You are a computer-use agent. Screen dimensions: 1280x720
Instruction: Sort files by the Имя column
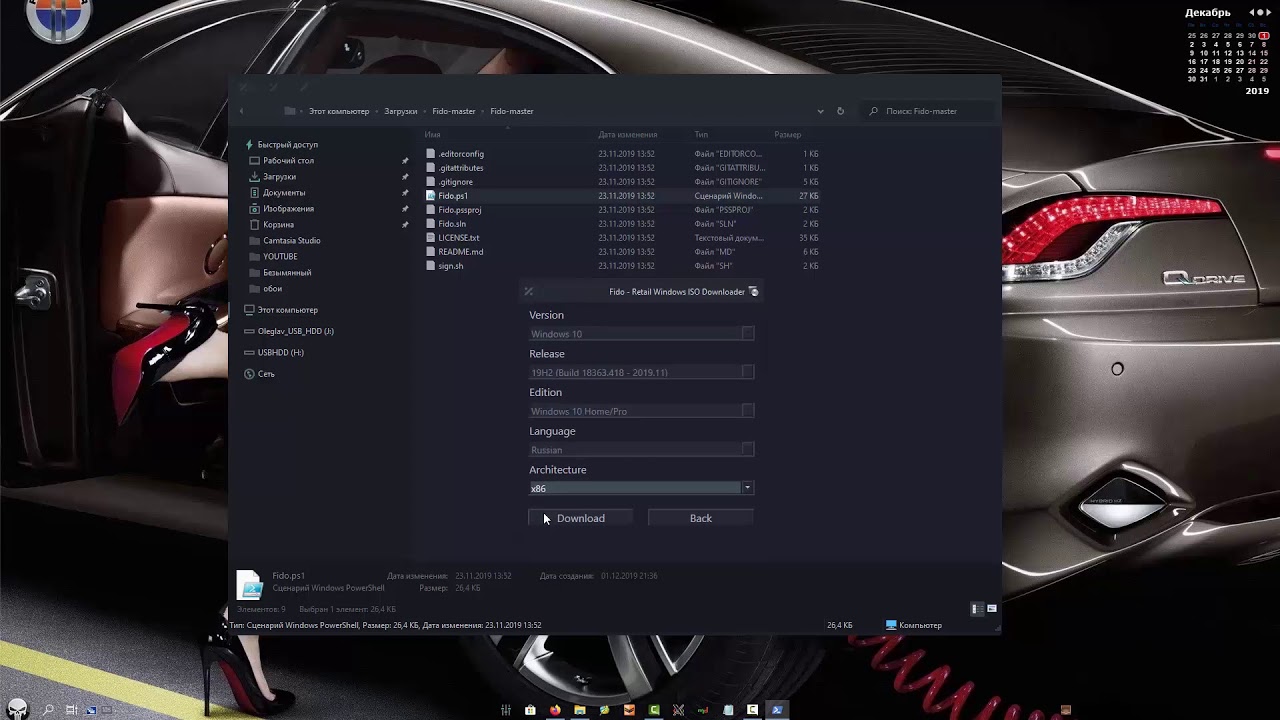tap(432, 135)
